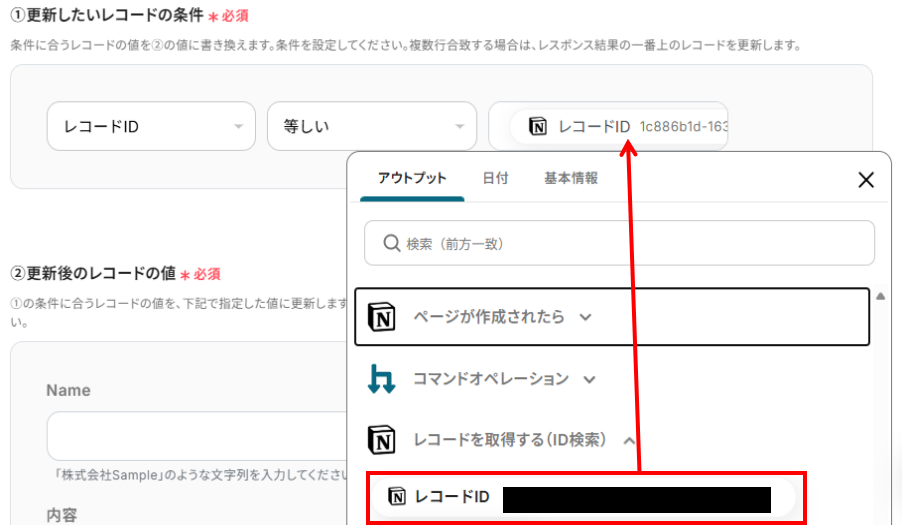Click the Name text input field
The width and height of the screenshot is (903, 525).
197,435
